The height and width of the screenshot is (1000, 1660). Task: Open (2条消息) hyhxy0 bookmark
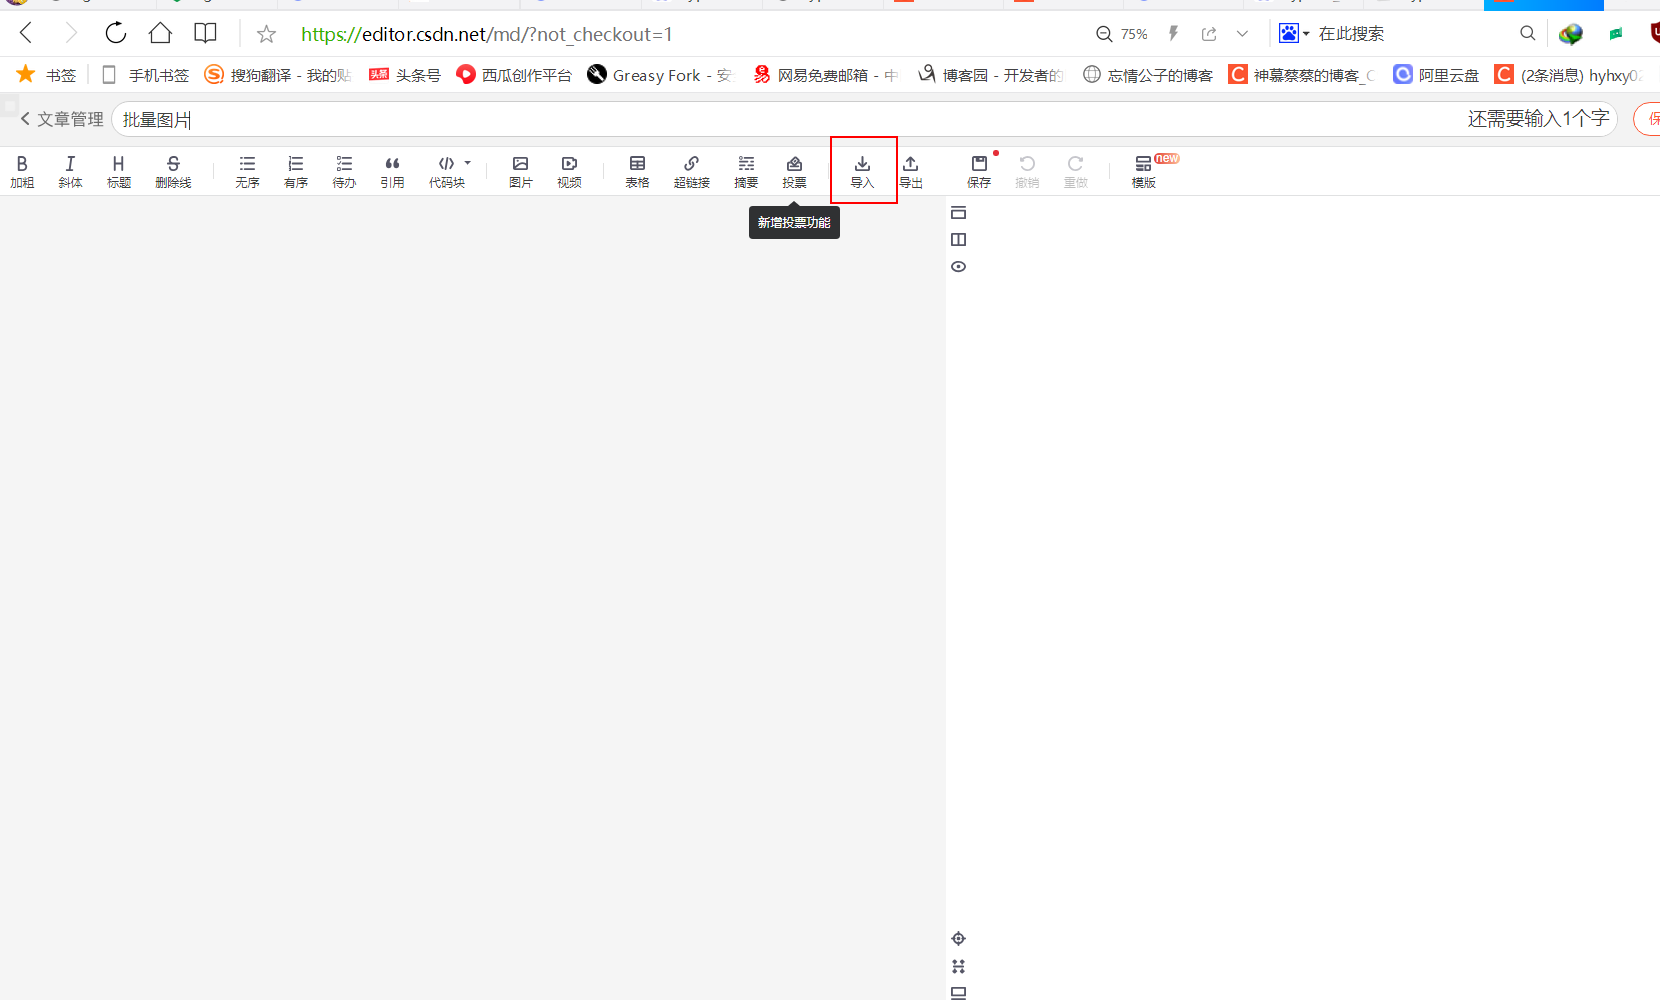click(1568, 75)
